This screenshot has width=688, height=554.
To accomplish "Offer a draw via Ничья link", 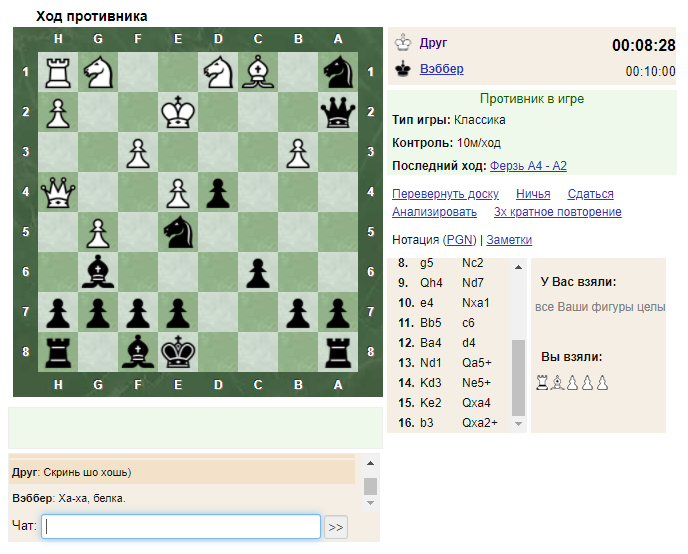I will 533,194.
